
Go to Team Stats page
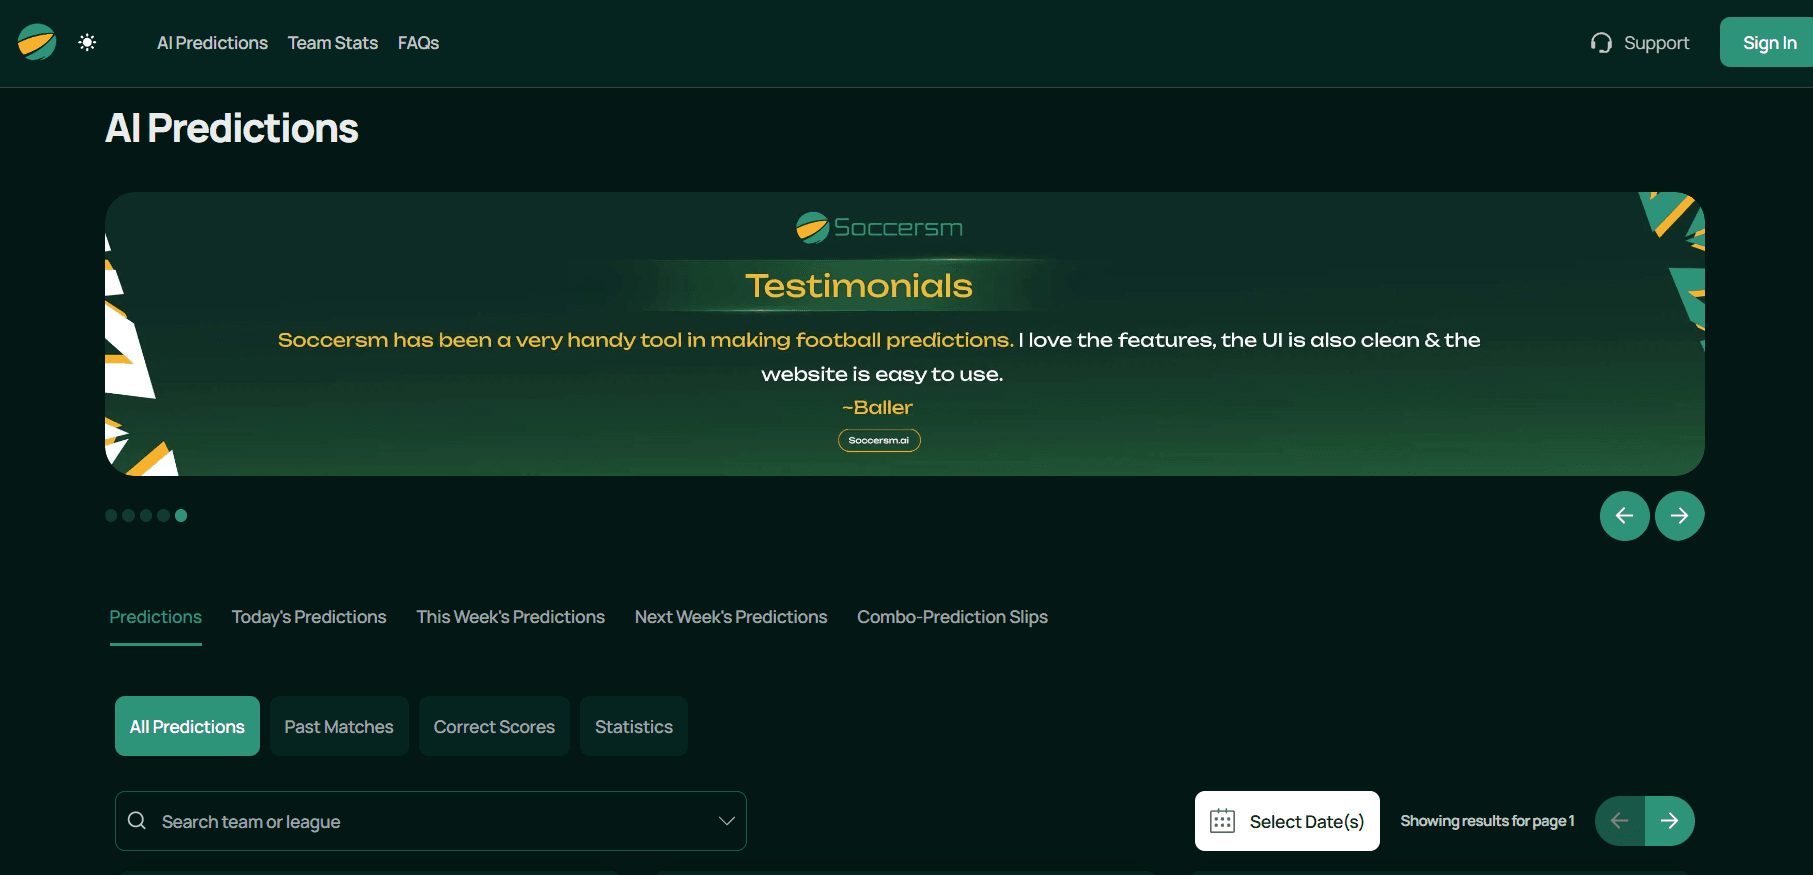333,43
